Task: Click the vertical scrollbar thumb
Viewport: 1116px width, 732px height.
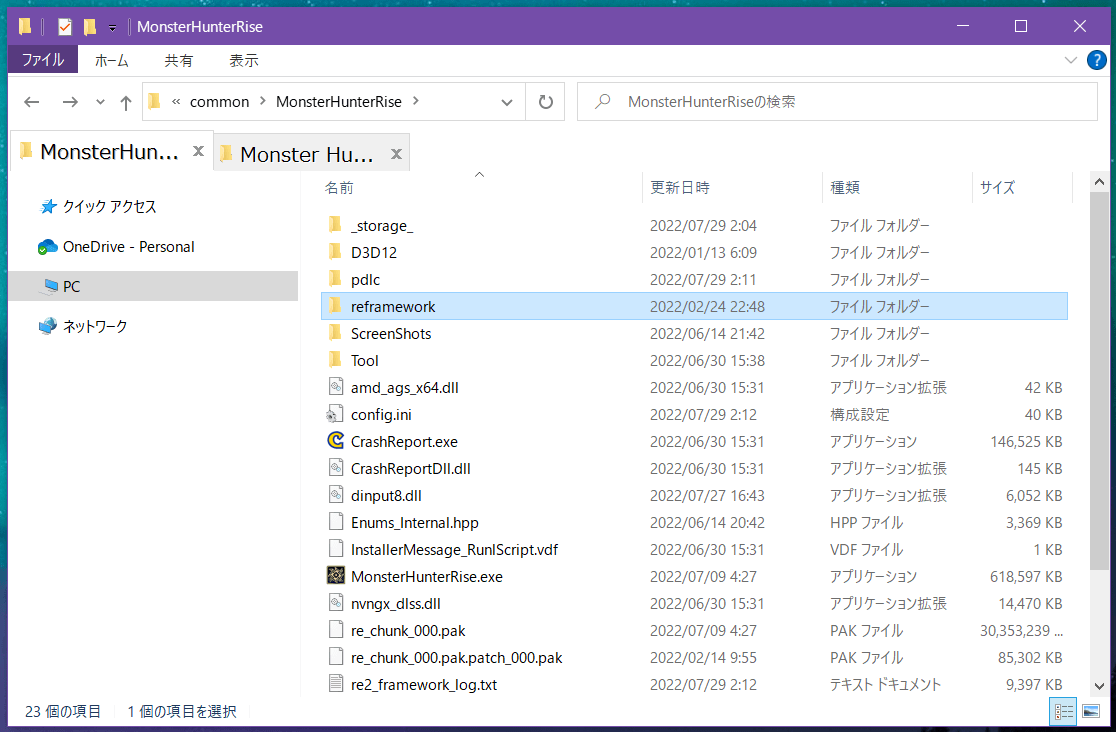Action: [1099, 381]
